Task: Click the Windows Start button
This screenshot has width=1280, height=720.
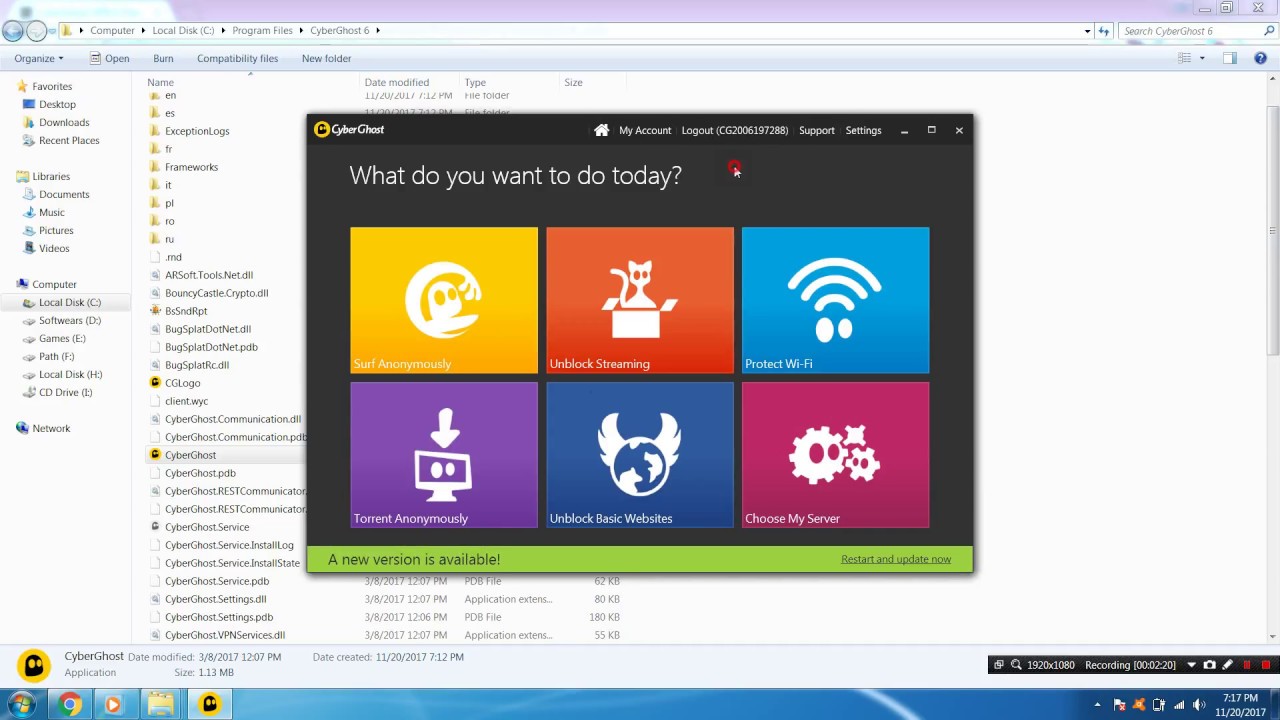Action: 21,704
